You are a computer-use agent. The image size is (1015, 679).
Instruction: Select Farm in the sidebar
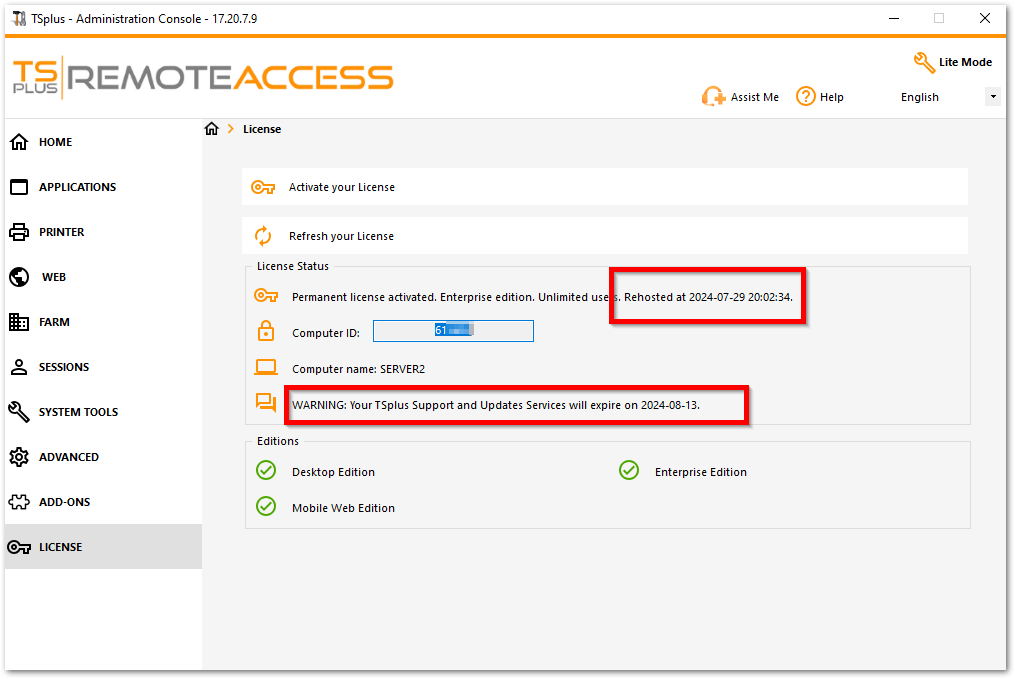point(54,322)
